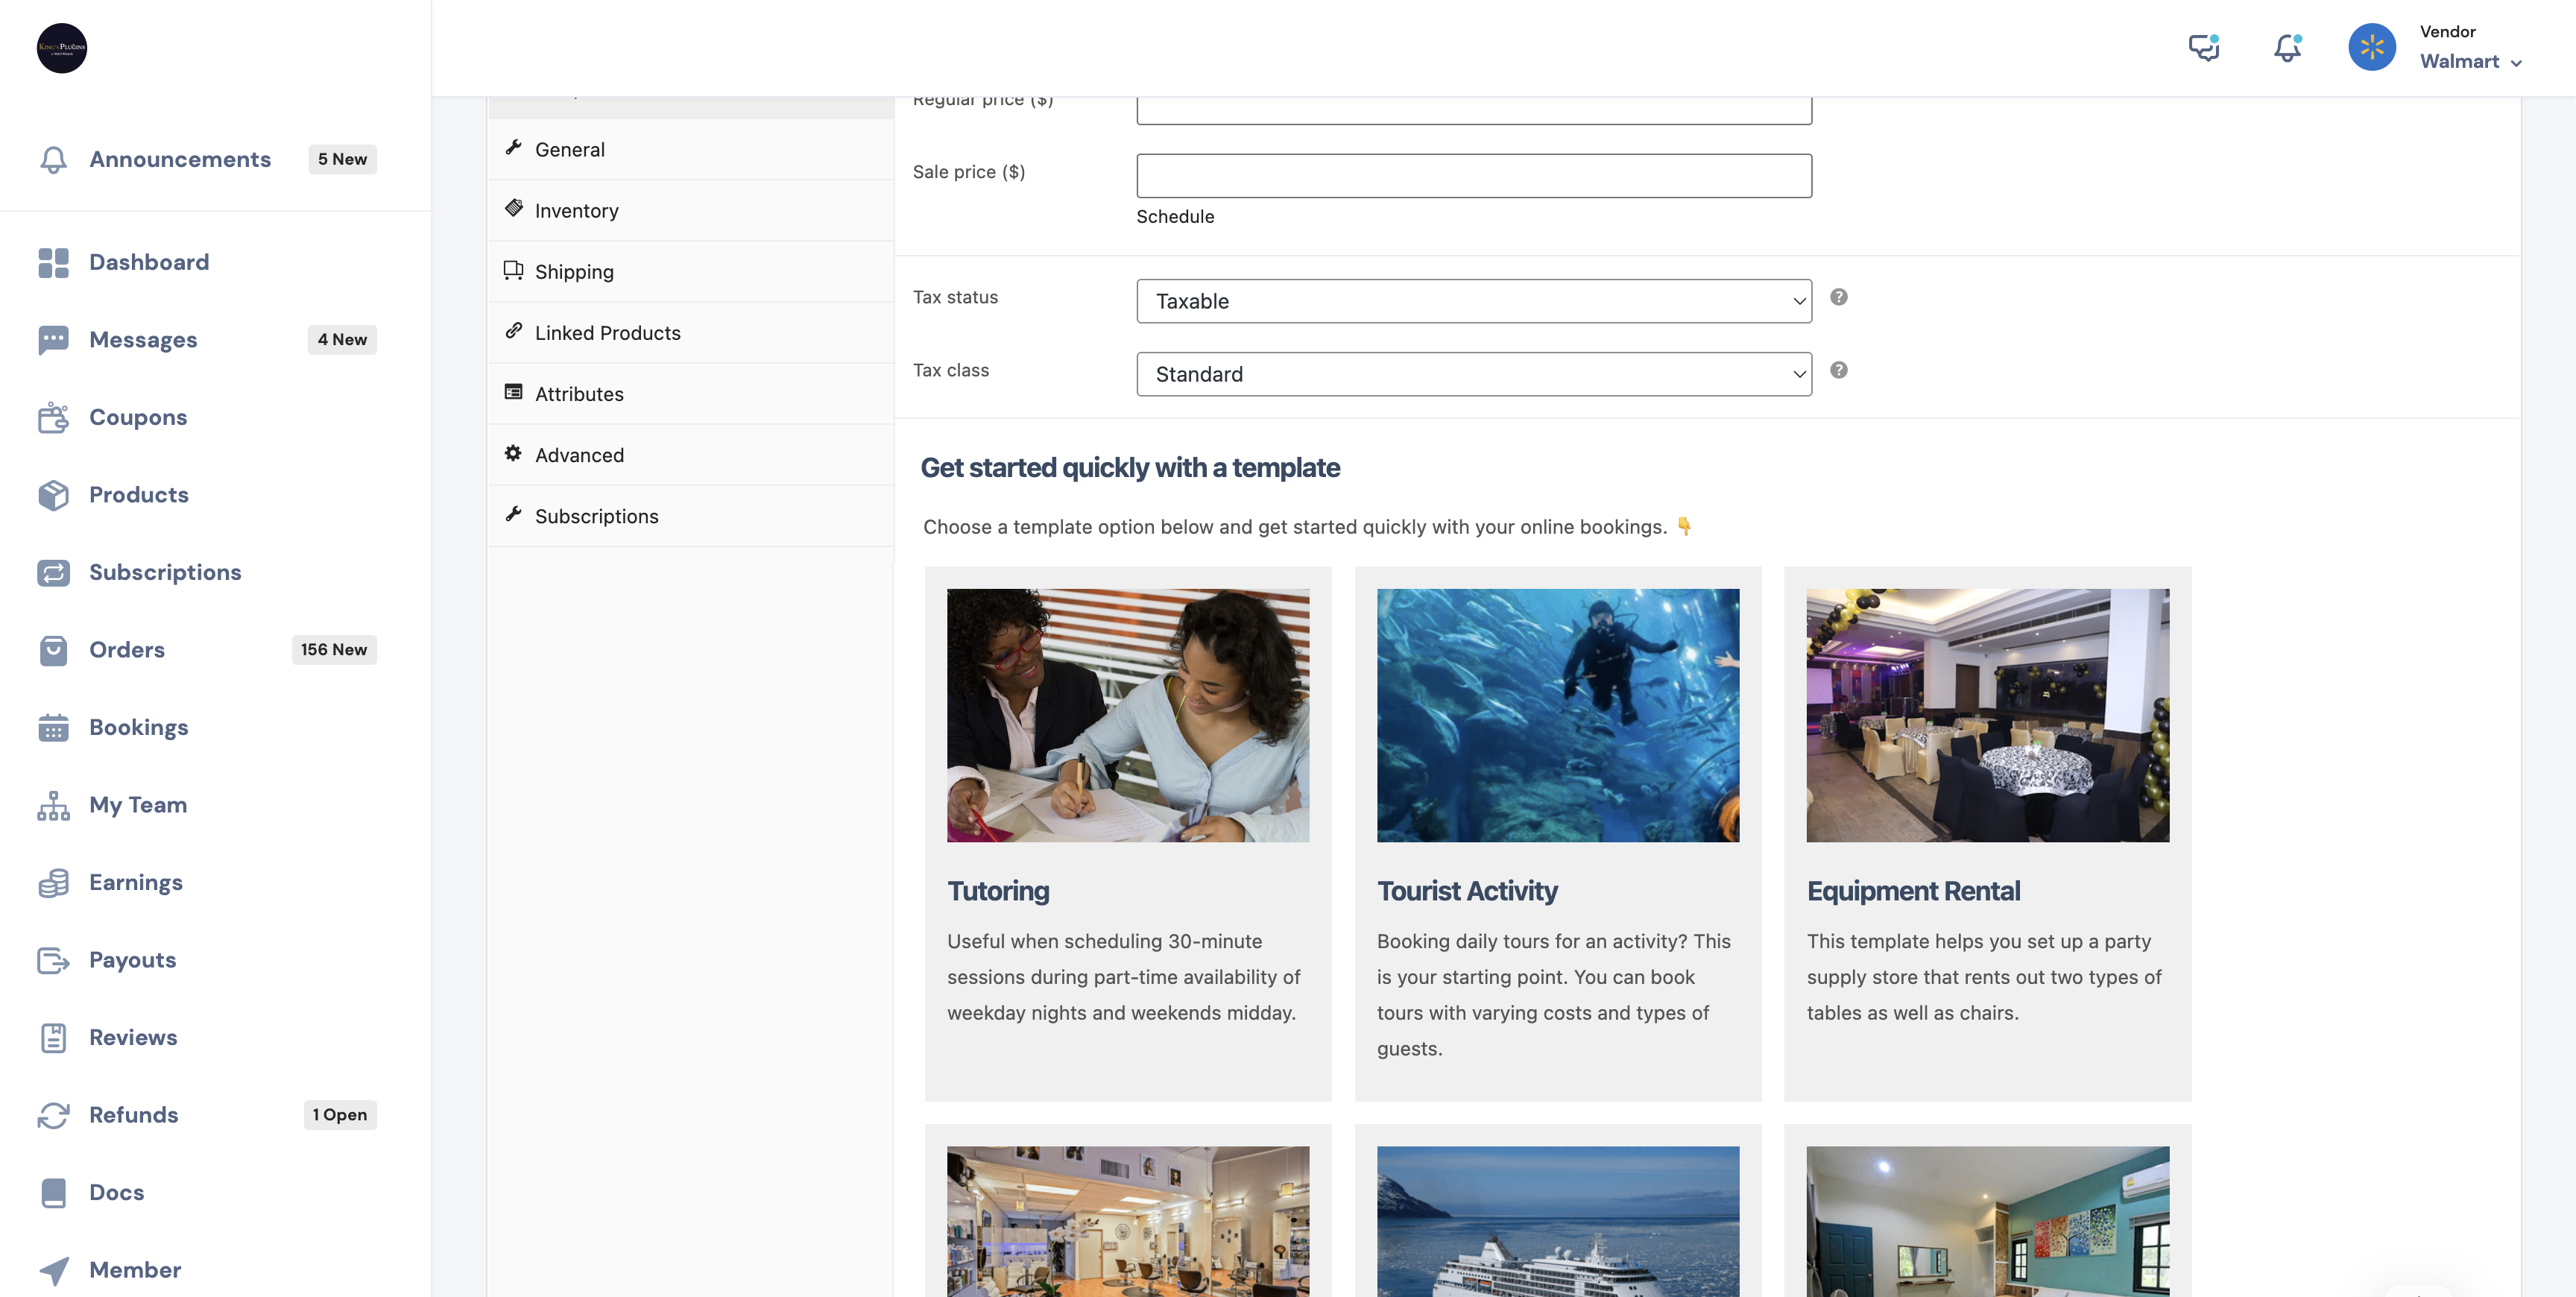The image size is (2576, 1297).
Task: Click the Bookings calendar icon
Action: tap(54, 727)
